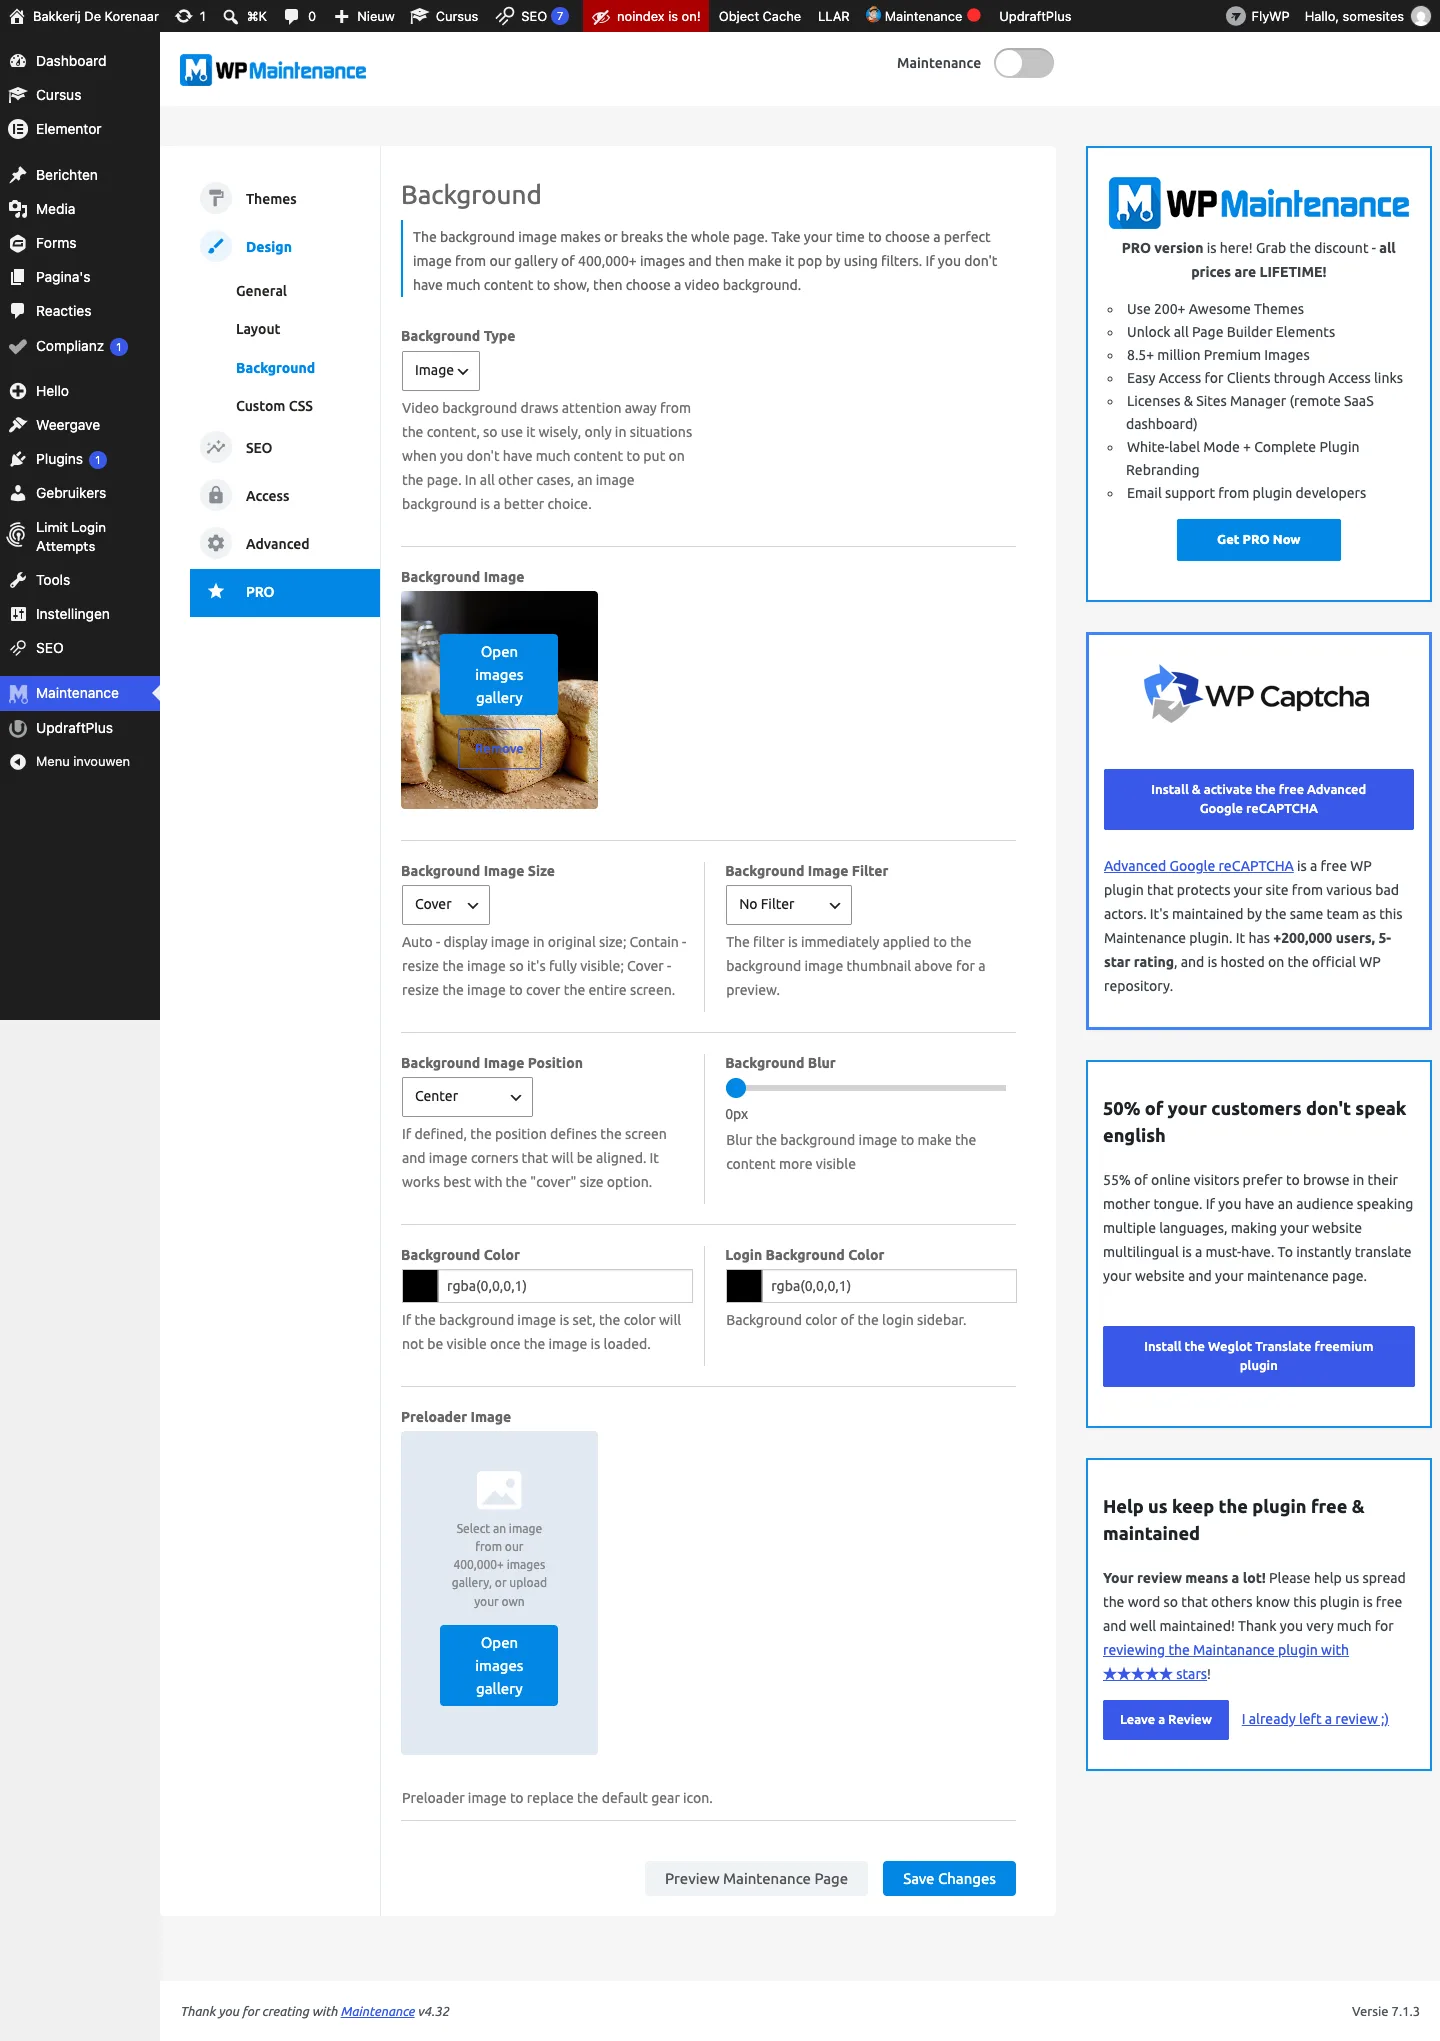
Task: Click the PRO star icon
Action: pos(216,591)
